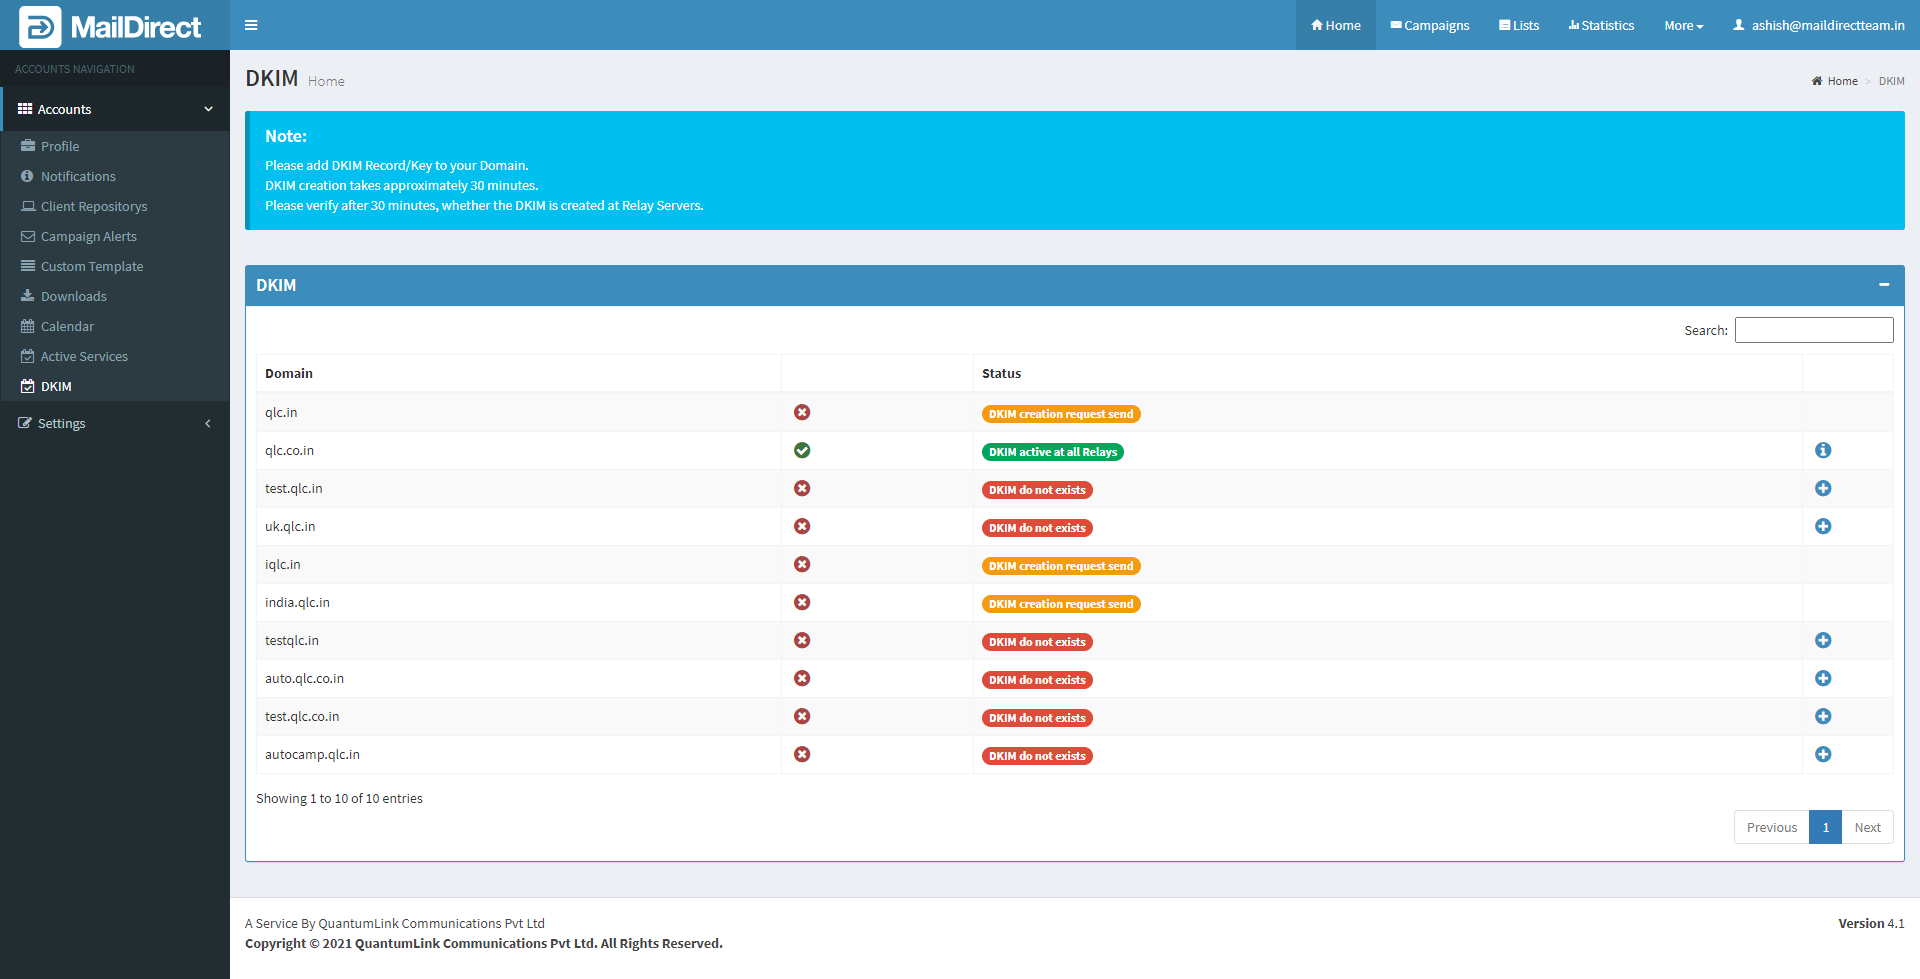The width and height of the screenshot is (1920, 979).
Task: Open the Campaigns menu item
Action: point(1430,25)
